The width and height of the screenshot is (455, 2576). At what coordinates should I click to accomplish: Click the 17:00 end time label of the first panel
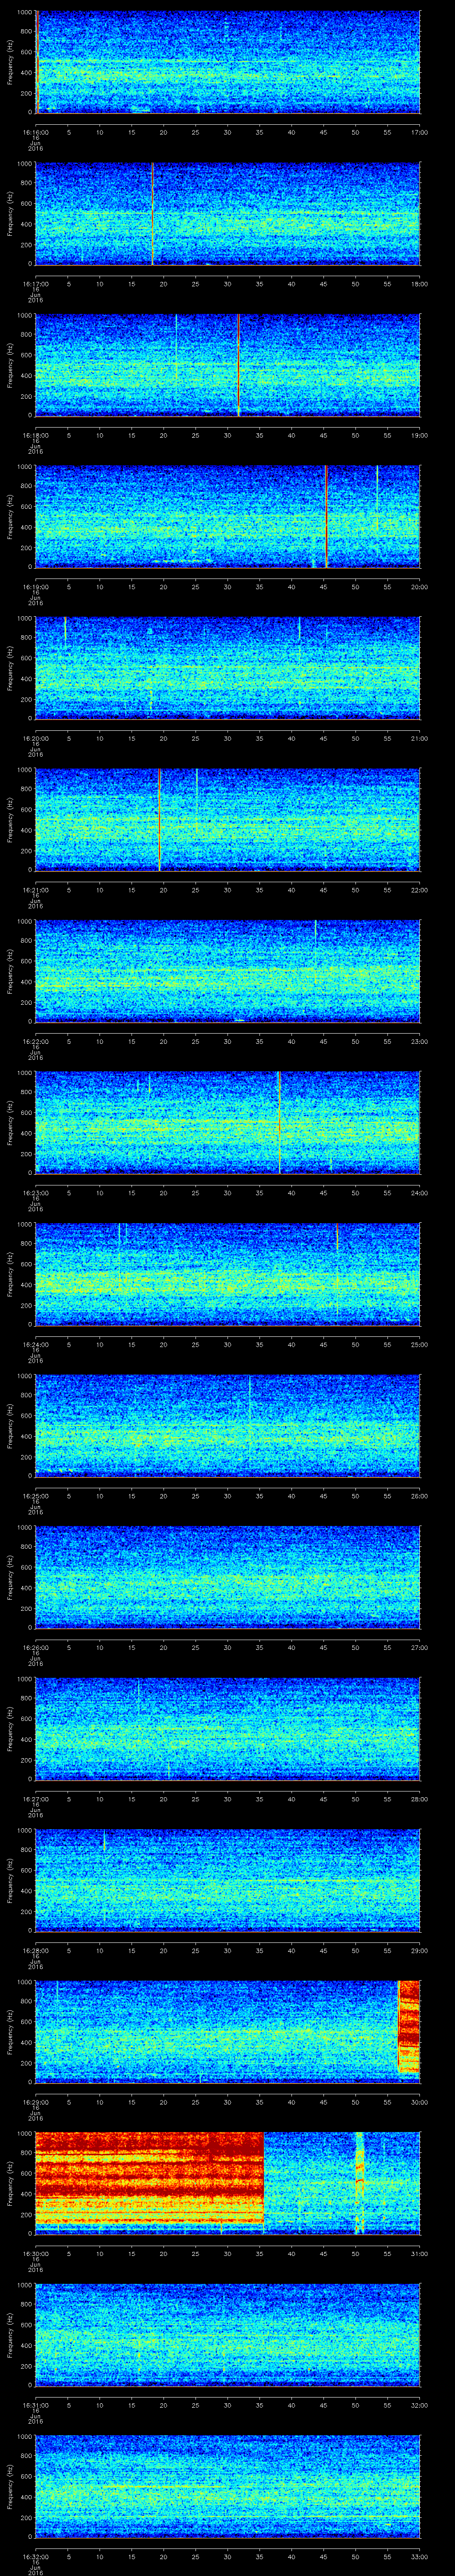(419, 132)
